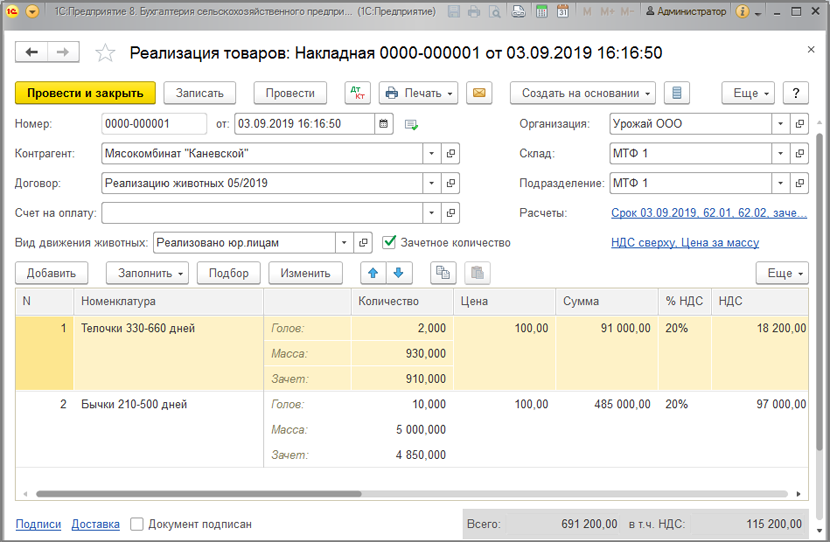Click Провести button
Viewport: 830px width, 542px height.
[290, 93]
